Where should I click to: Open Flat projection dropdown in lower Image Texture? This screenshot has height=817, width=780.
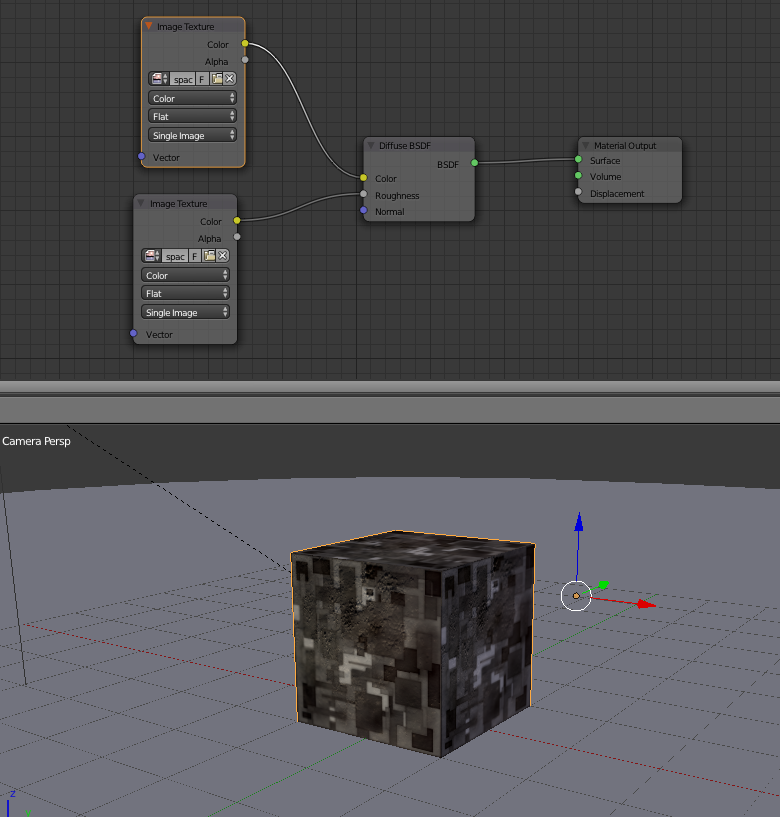point(185,293)
